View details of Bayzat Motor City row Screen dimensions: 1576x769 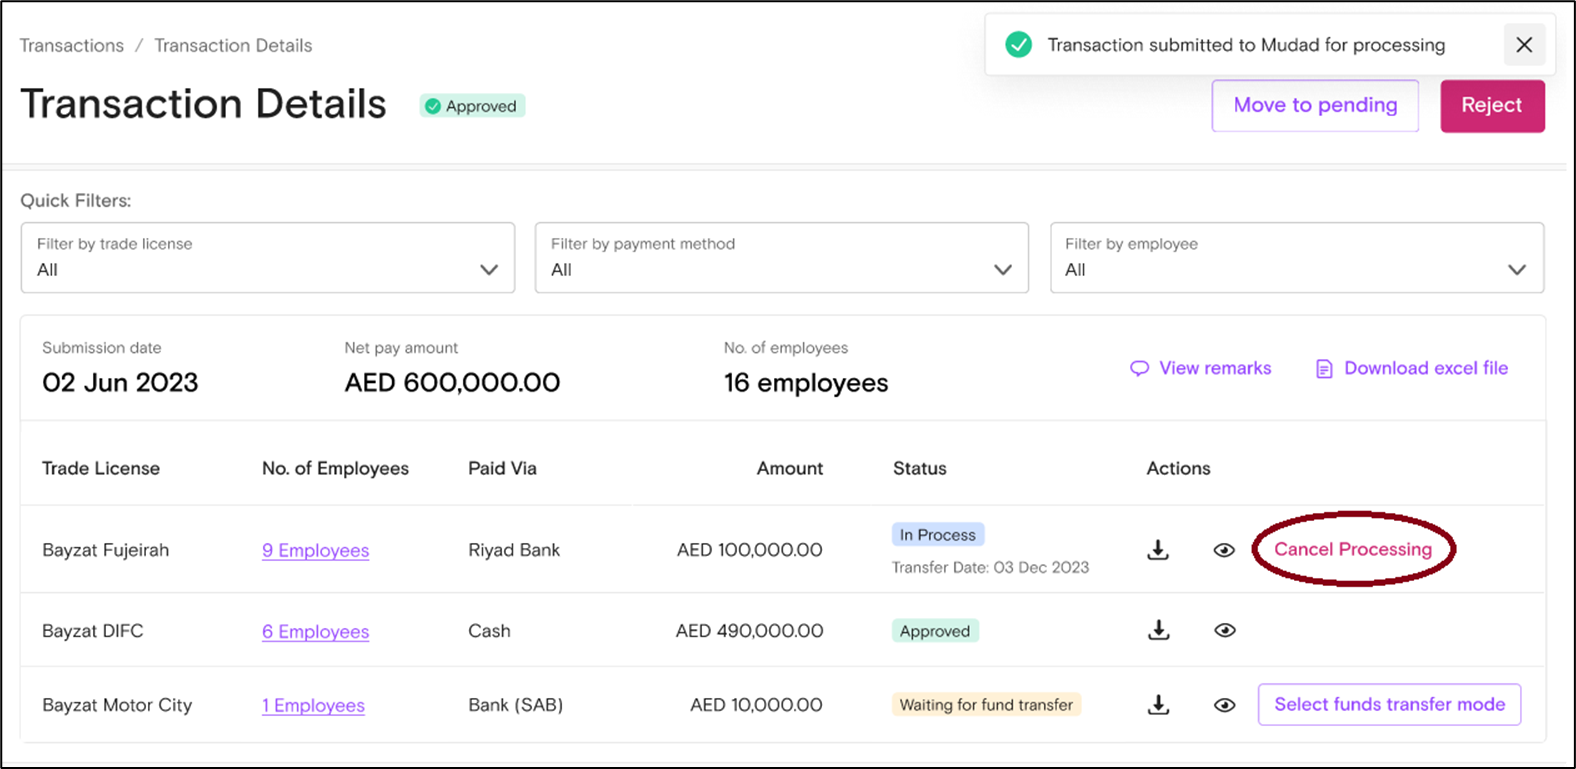[x=1224, y=705]
